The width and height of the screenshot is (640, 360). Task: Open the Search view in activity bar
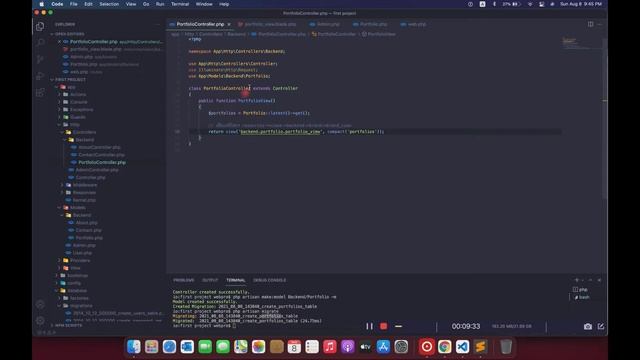pyautogui.click(x=40, y=42)
